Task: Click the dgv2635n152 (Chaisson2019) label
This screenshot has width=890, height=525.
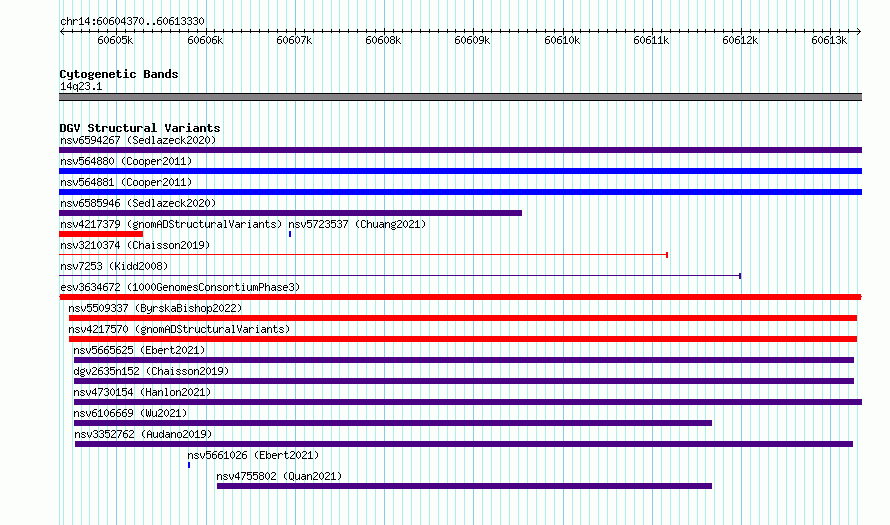Action: (x=151, y=371)
